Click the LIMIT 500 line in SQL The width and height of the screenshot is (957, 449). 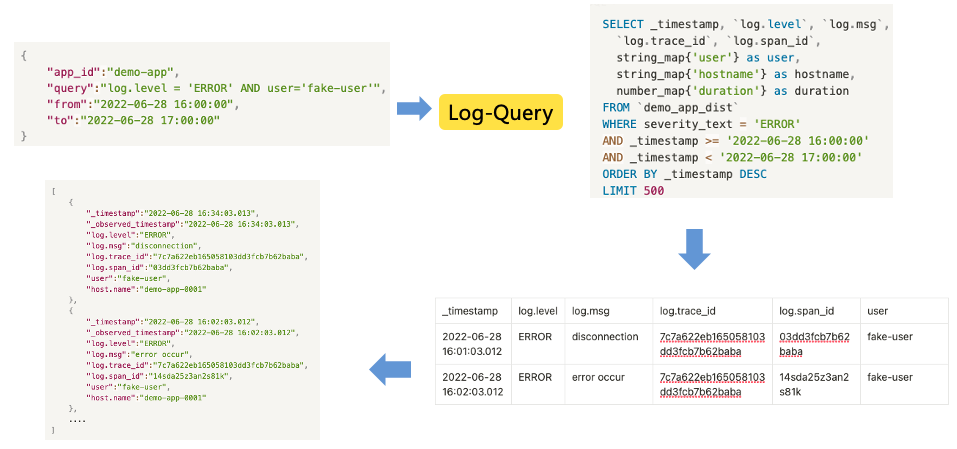tap(632, 190)
